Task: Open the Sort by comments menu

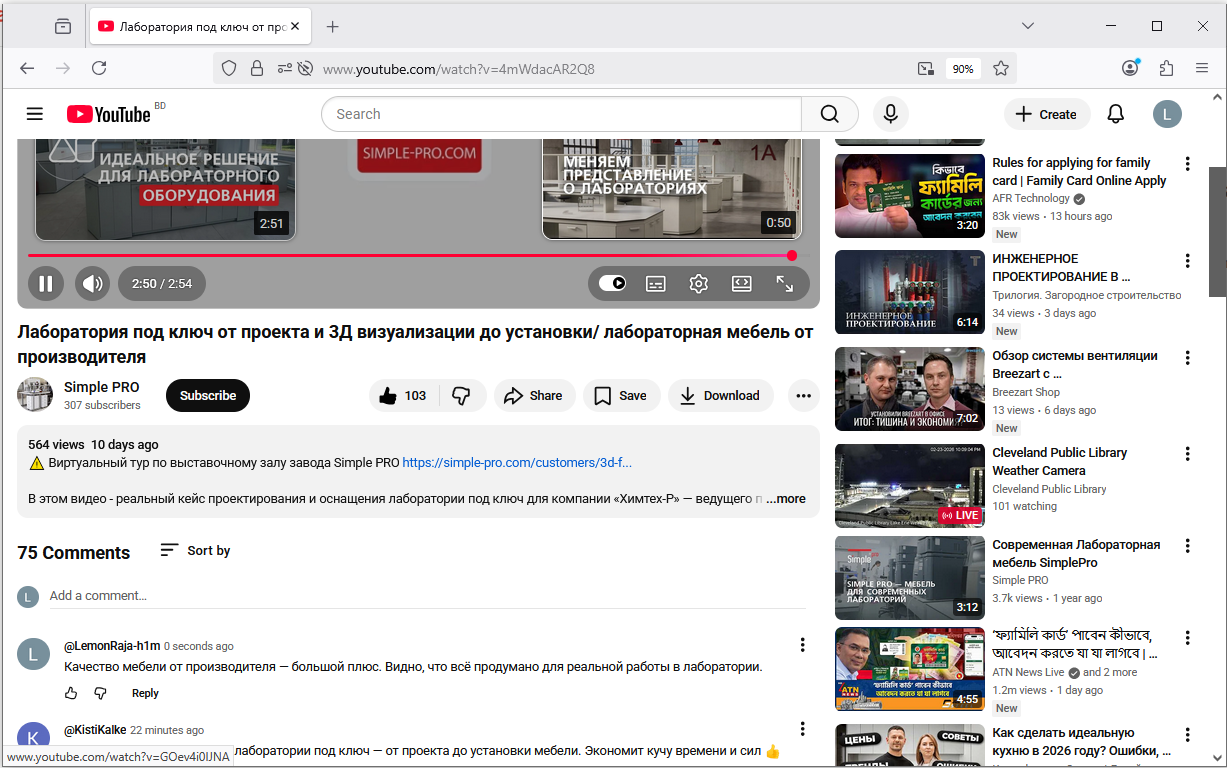Action: [196, 551]
